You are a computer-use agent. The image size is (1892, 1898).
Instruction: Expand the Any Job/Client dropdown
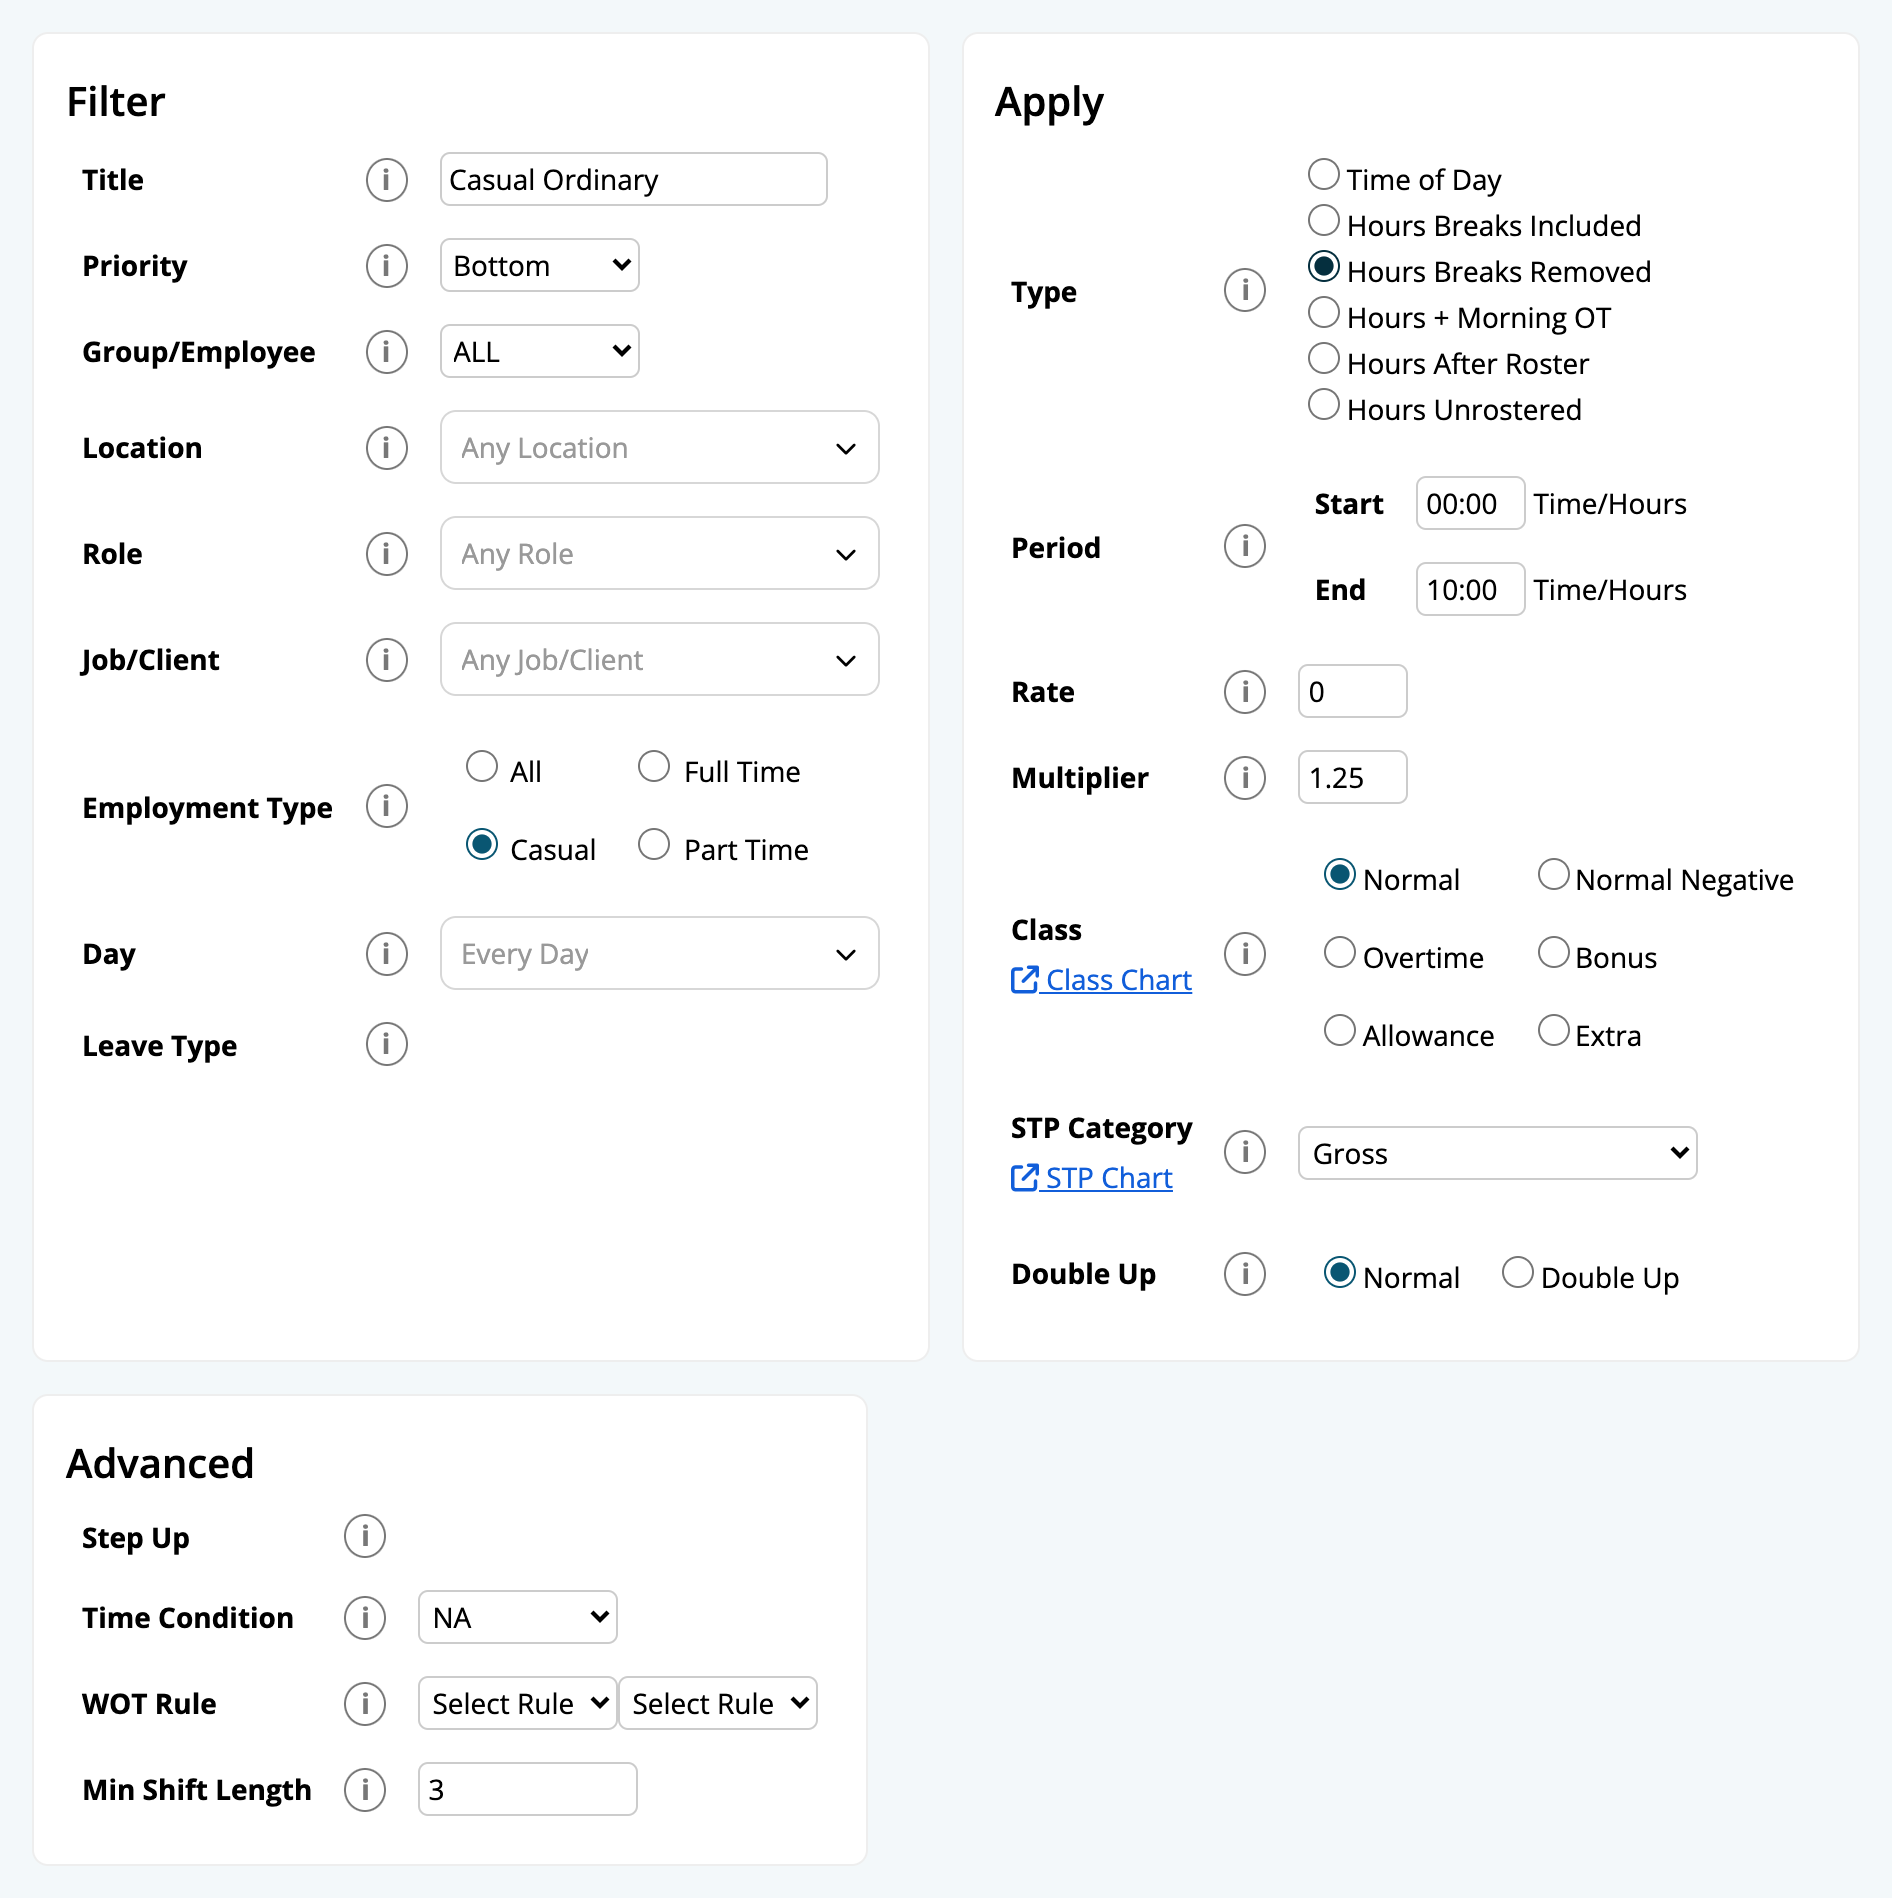(x=660, y=660)
